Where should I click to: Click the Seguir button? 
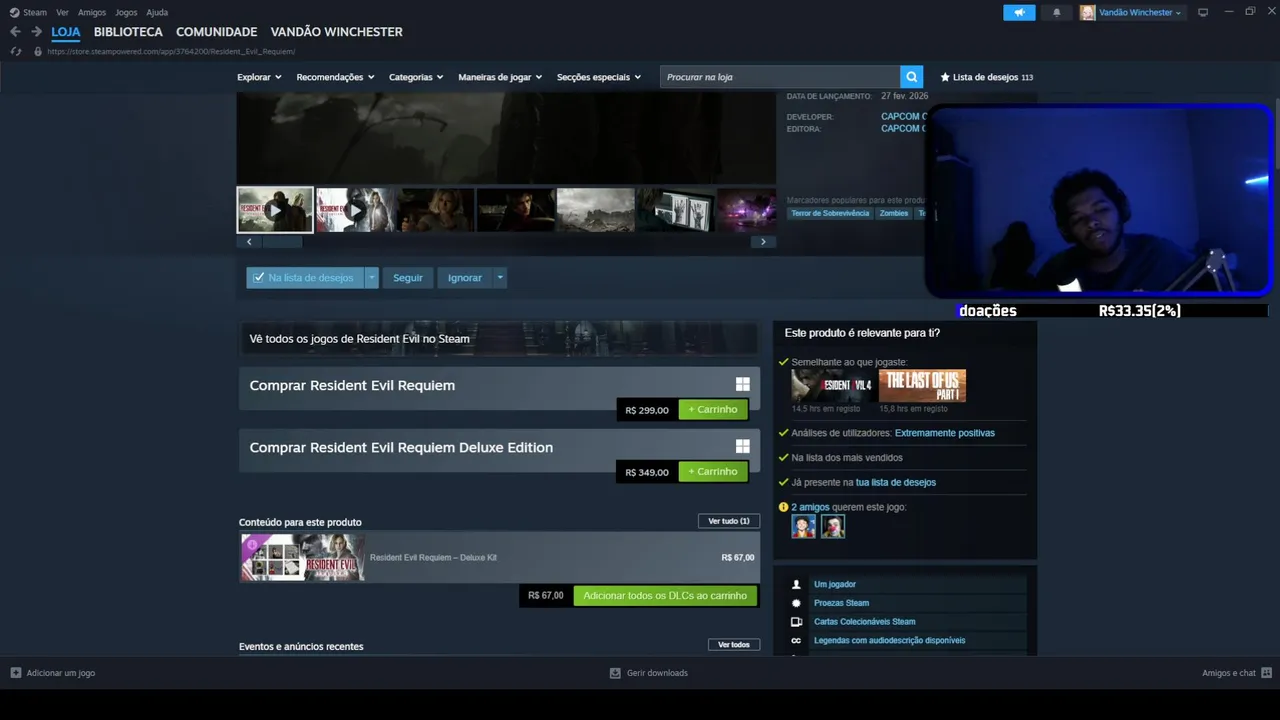tap(408, 277)
